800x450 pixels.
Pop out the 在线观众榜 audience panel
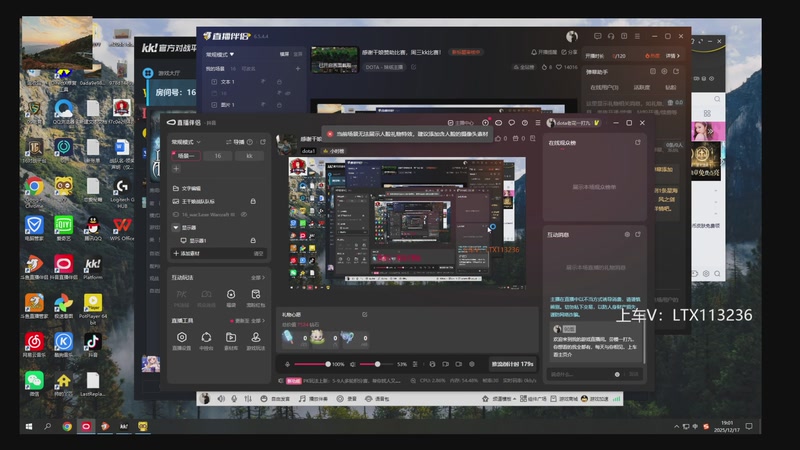pyautogui.click(x=638, y=142)
